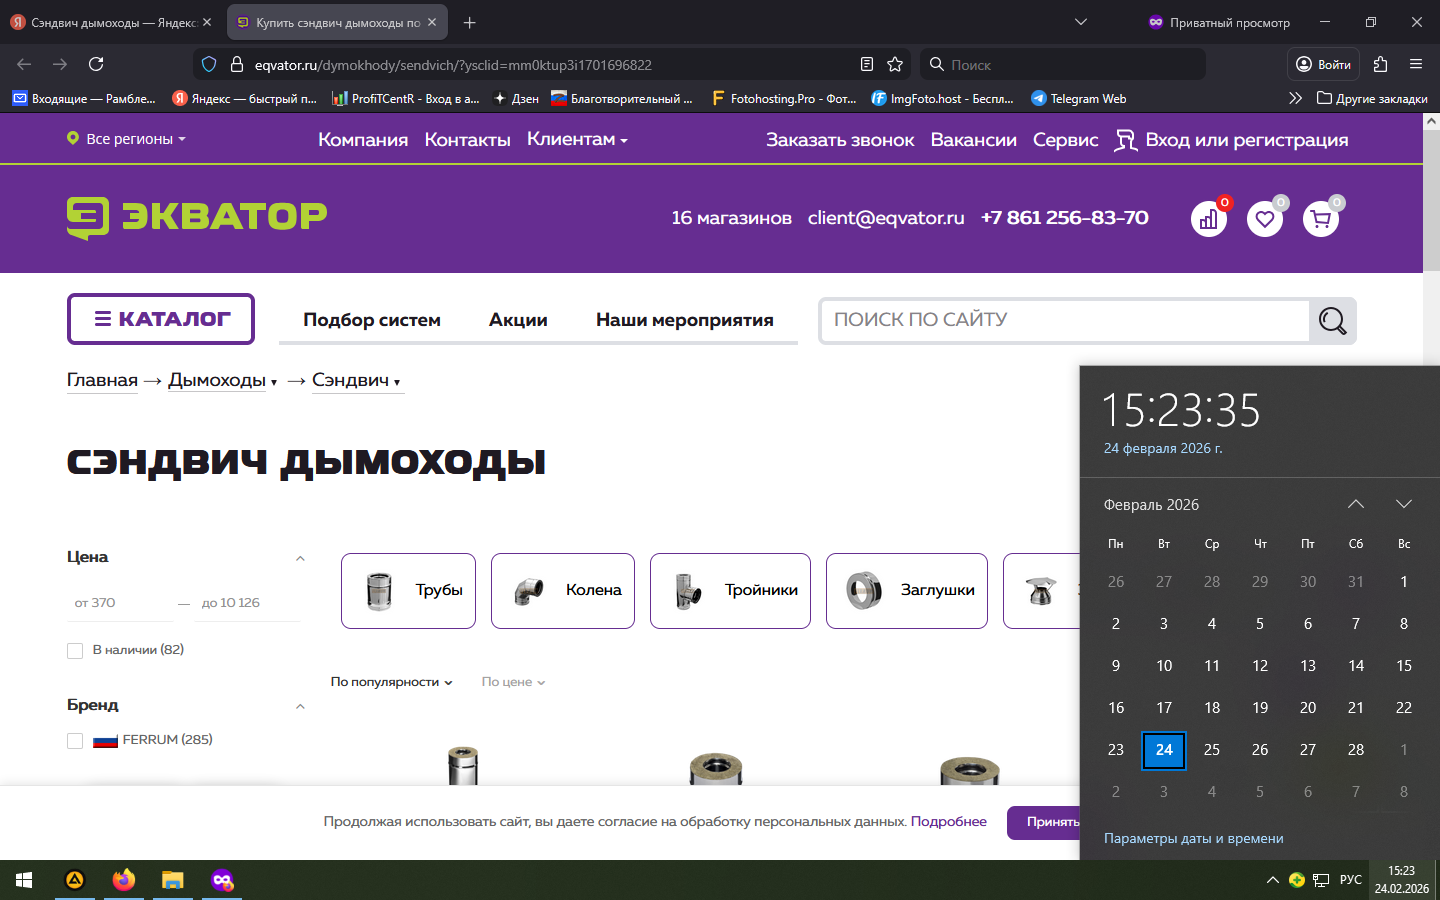Open Все регионы region dropdown
This screenshot has height=900, width=1440.
(x=126, y=139)
